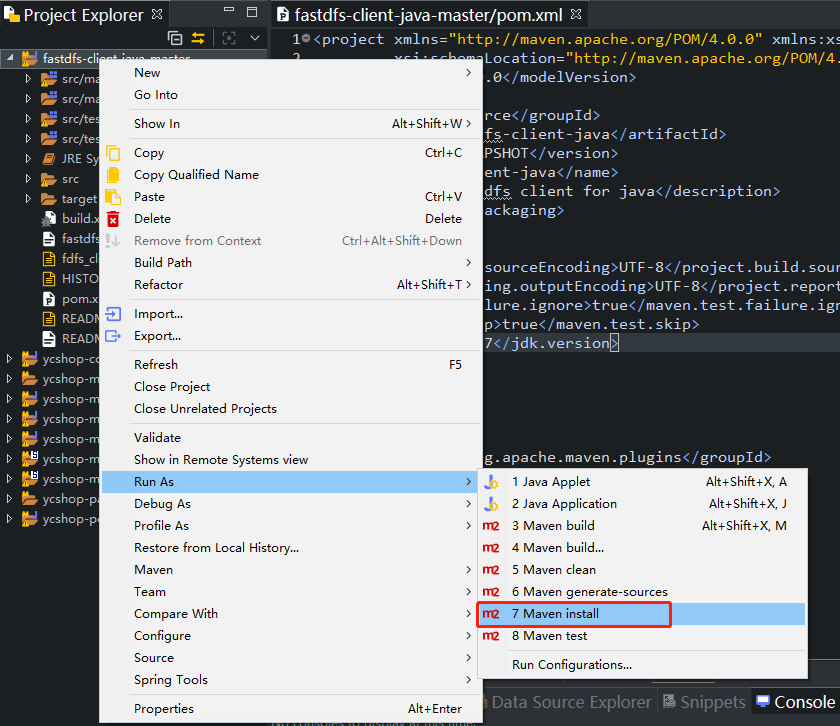Maximize the Project Explorer panel
Screen dimensions: 840x726
click(x=252, y=12)
